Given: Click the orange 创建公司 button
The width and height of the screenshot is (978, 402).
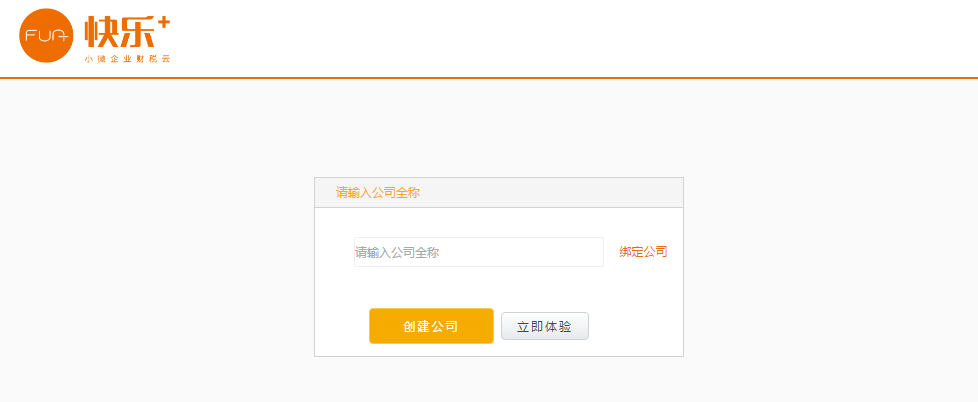Looking at the screenshot, I should pyautogui.click(x=431, y=326).
